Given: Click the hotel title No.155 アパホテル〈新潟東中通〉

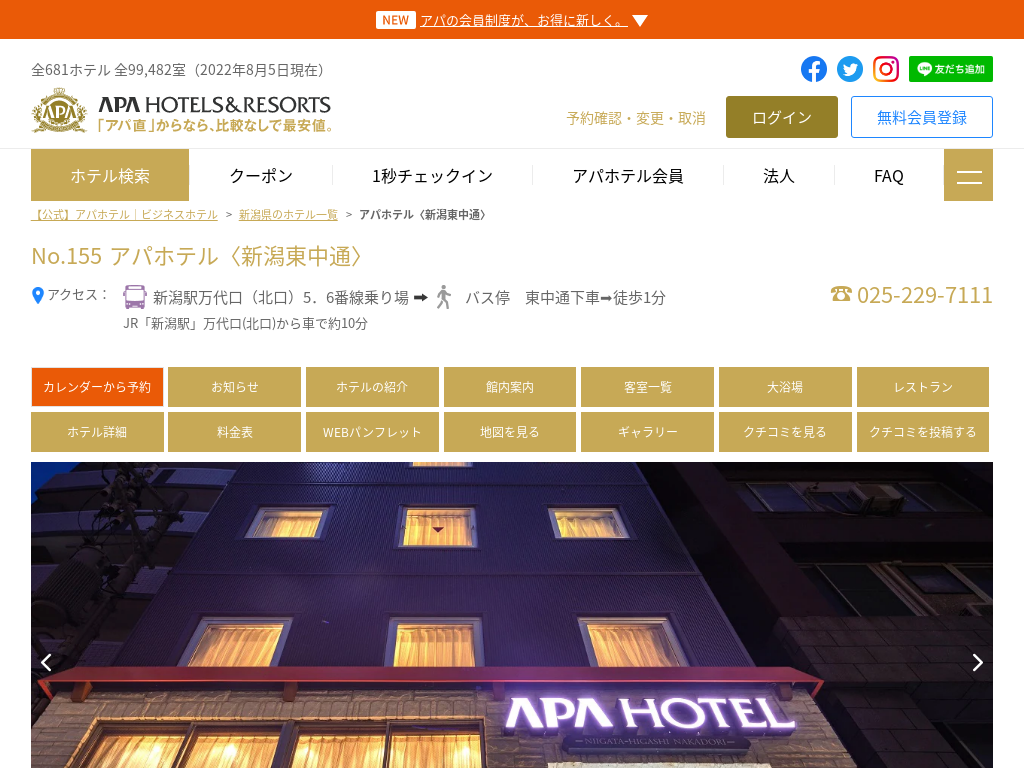Looking at the screenshot, I should coord(197,256).
